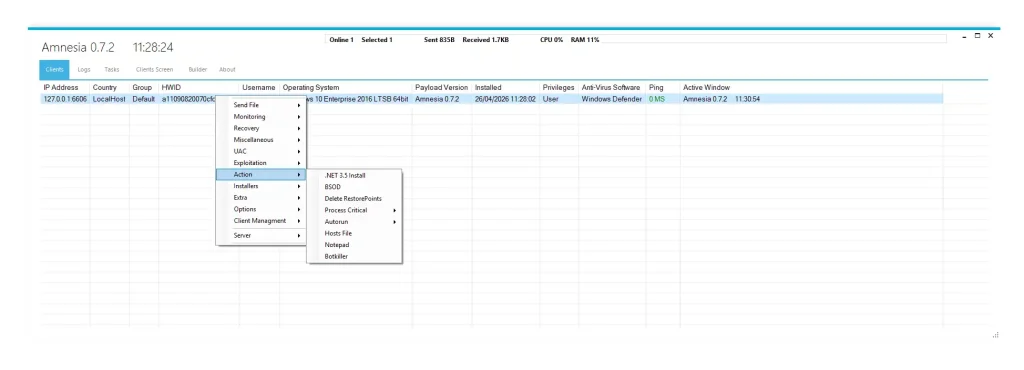Click the BSOD submenu entry
The height and width of the screenshot is (370, 1024).
355,187
